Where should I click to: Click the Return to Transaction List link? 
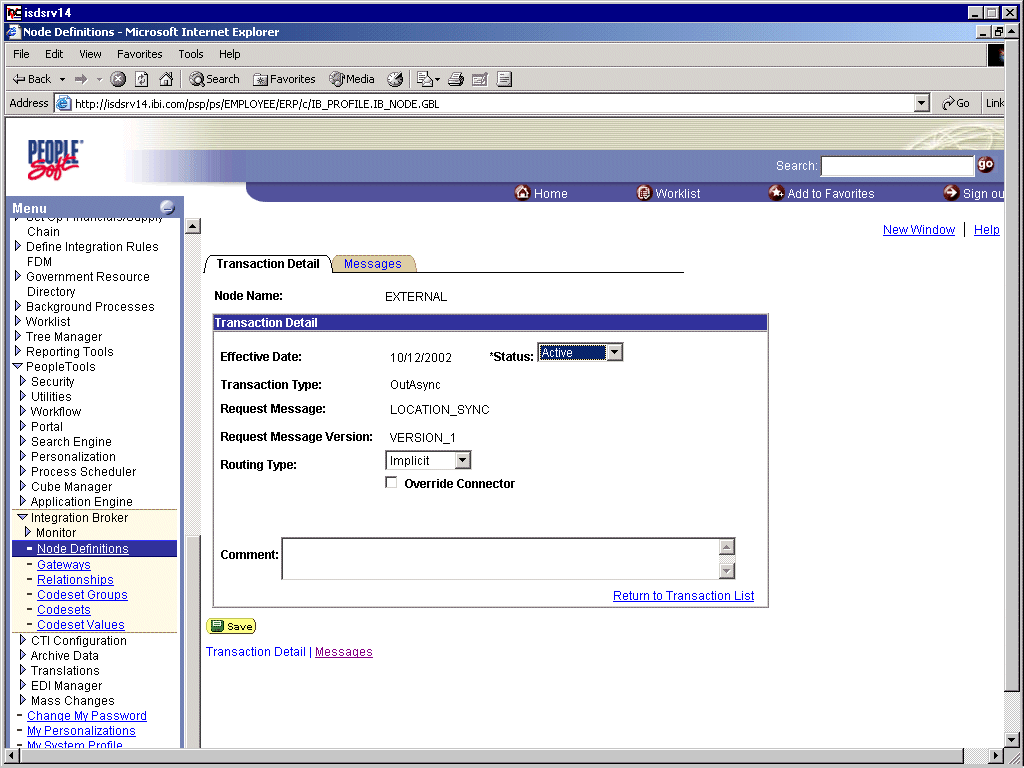click(683, 595)
